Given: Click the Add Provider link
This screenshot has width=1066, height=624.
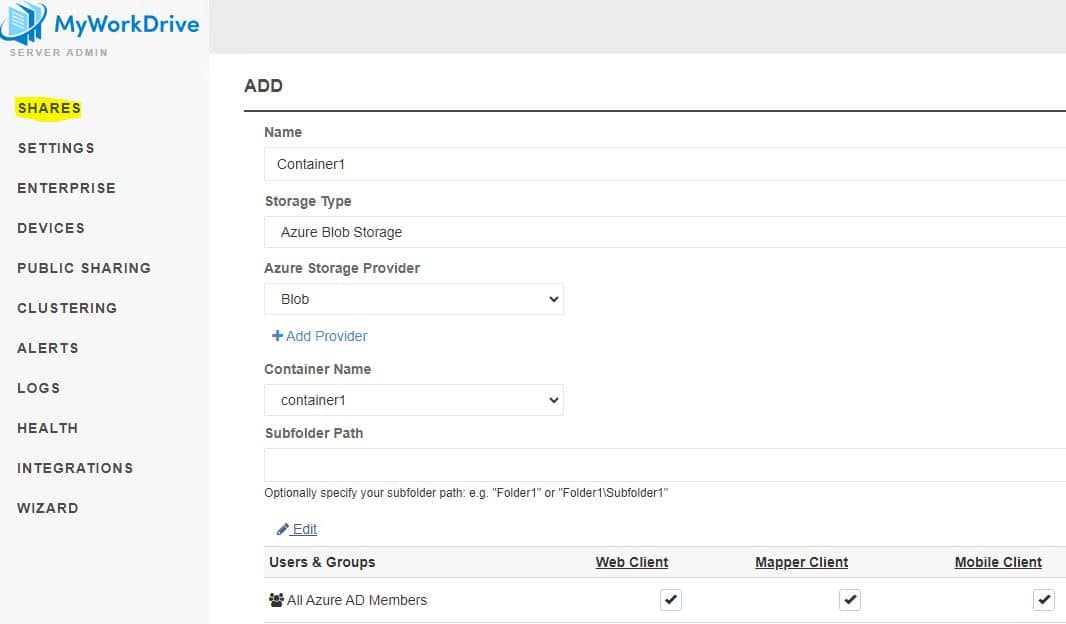Looking at the screenshot, I should tap(326, 336).
